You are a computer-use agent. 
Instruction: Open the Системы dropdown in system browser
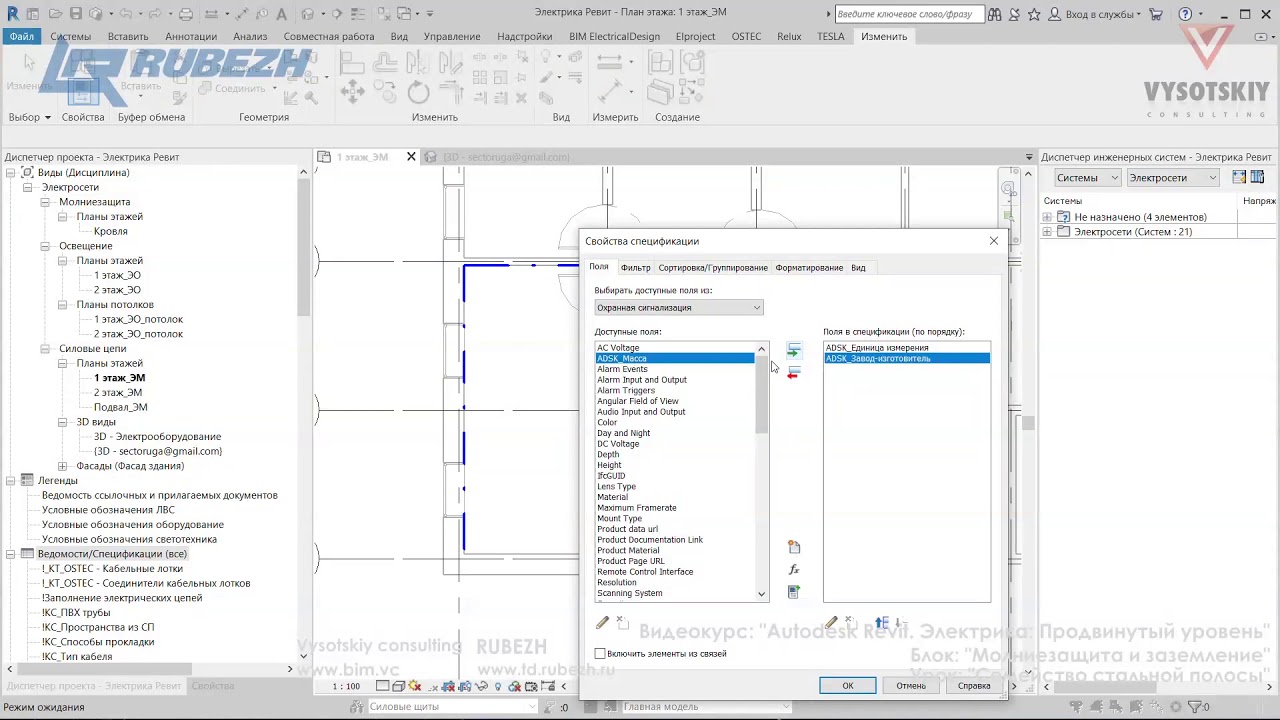pyautogui.click(x=1088, y=177)
